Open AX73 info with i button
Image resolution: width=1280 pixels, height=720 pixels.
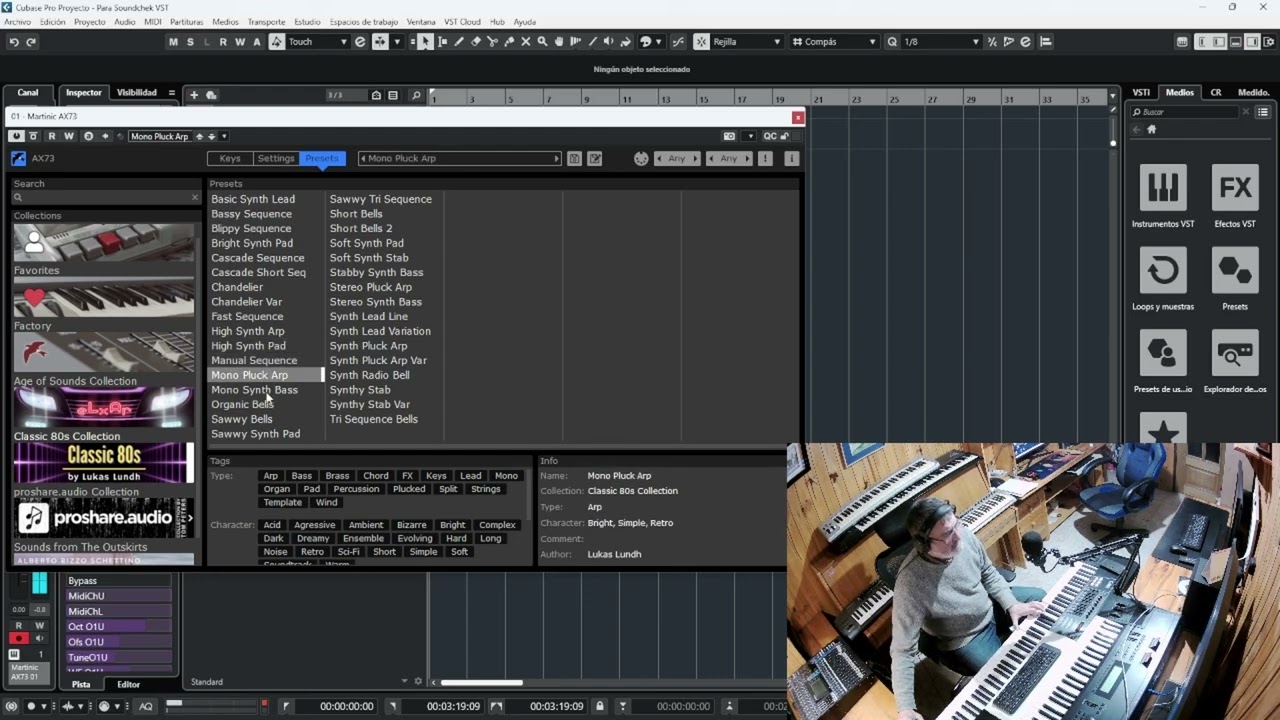click(791, 158)
